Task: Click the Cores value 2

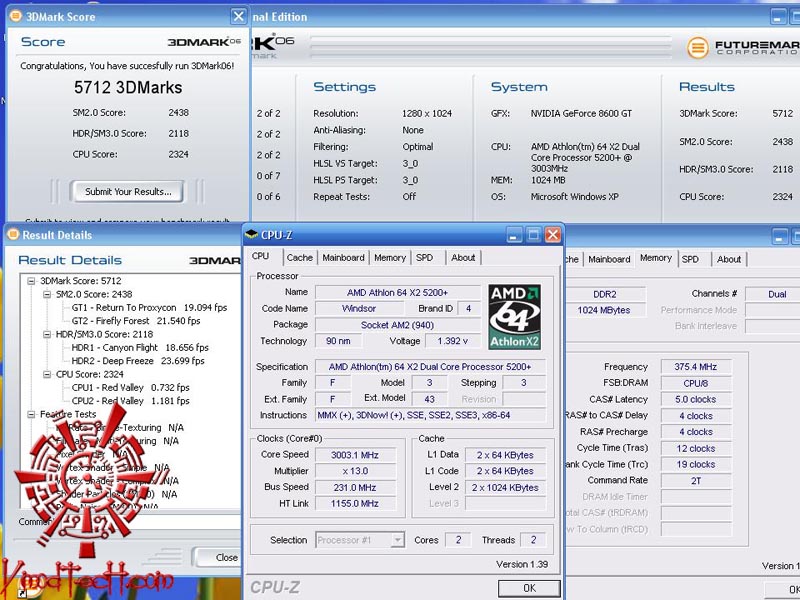Action: [x=458, y=540]
